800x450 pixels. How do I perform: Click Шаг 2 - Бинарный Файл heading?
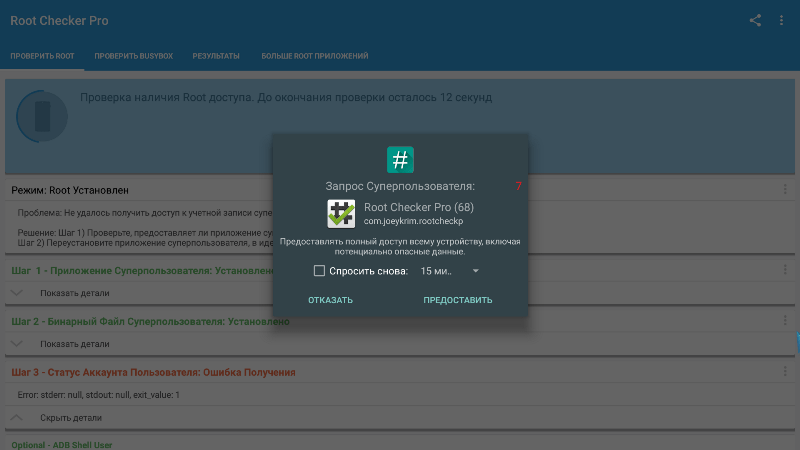(151, 321)
